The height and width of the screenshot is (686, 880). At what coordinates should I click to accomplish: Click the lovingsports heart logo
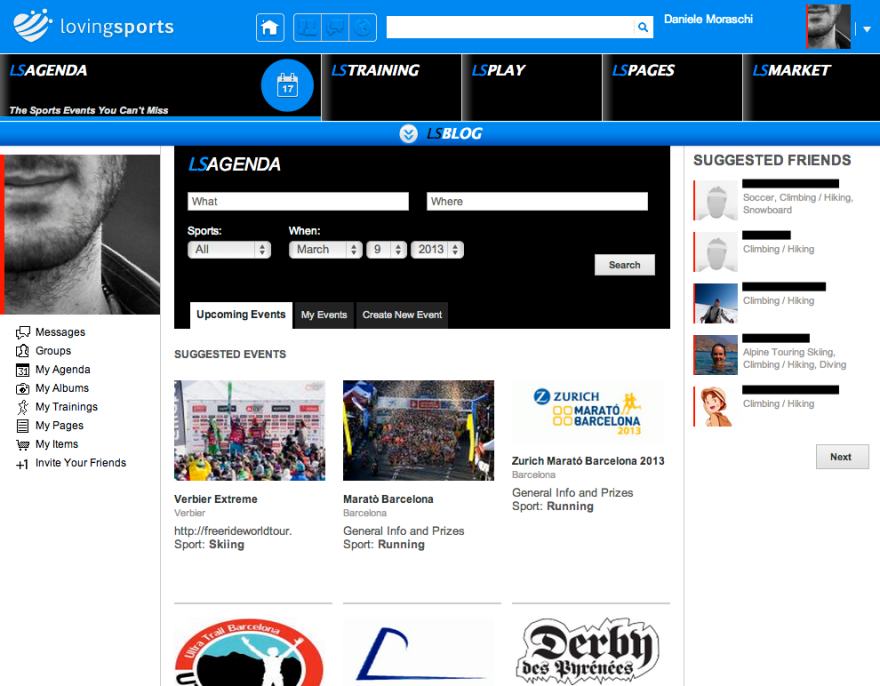pyautogui.click(x=33, y=26)
